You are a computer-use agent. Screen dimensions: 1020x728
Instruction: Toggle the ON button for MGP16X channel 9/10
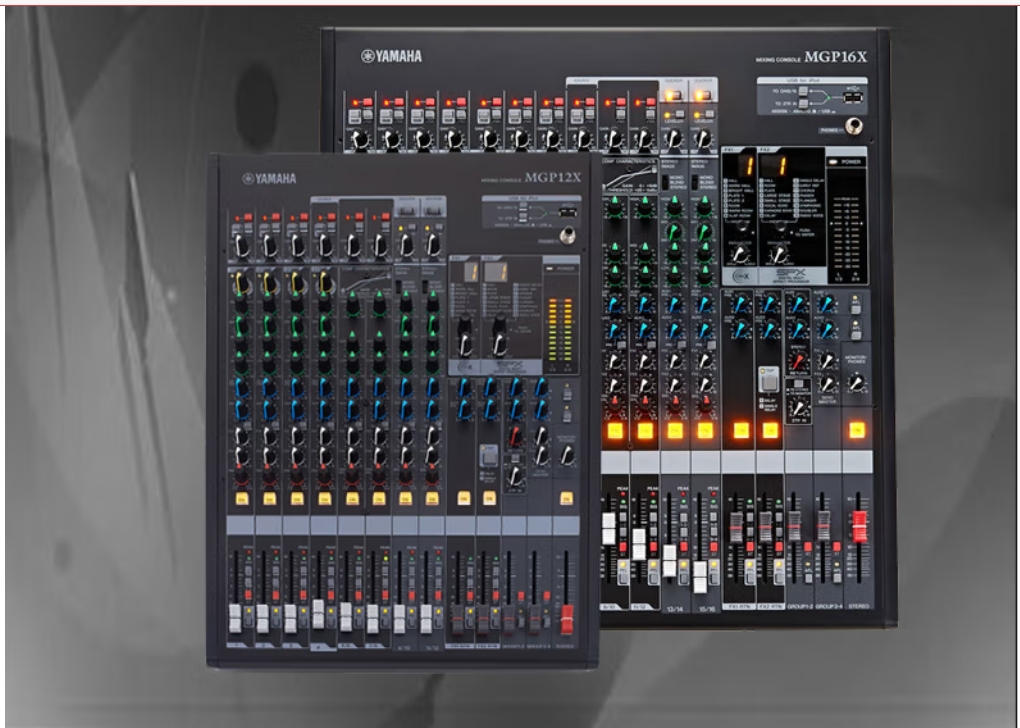click(615, 430)
